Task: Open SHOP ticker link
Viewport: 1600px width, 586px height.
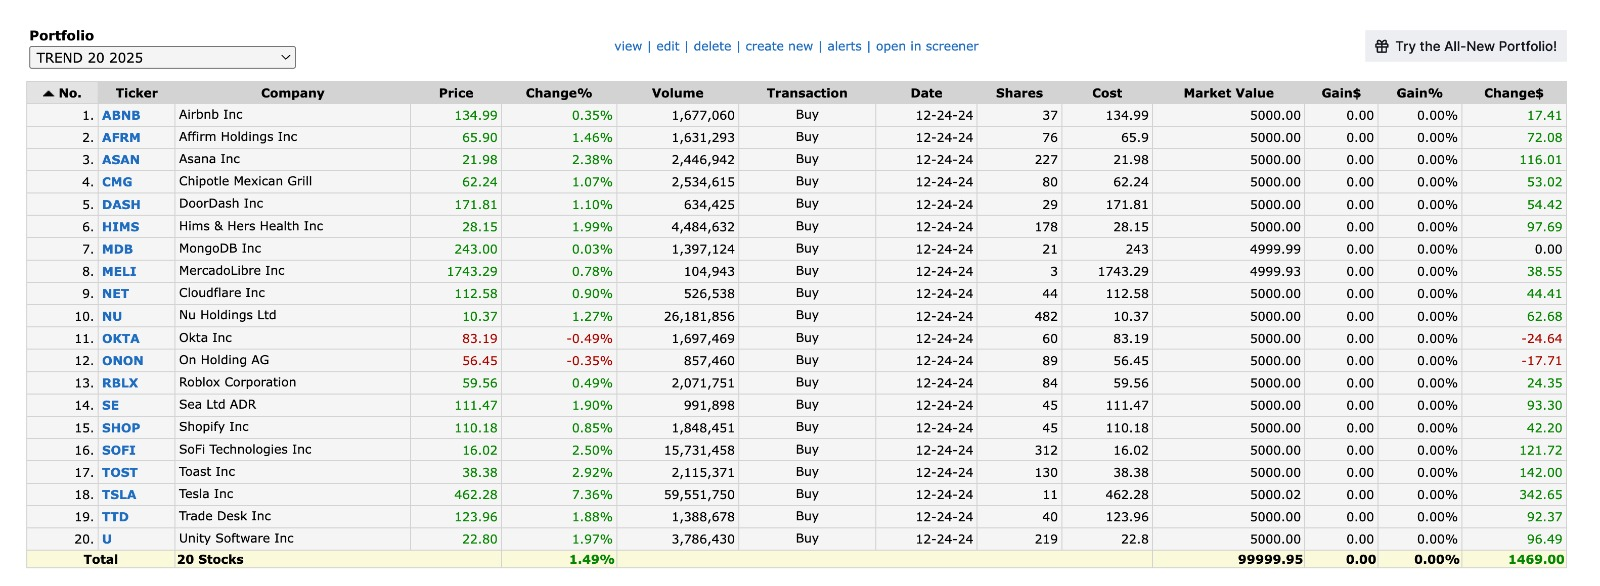Action: (121, 428)
